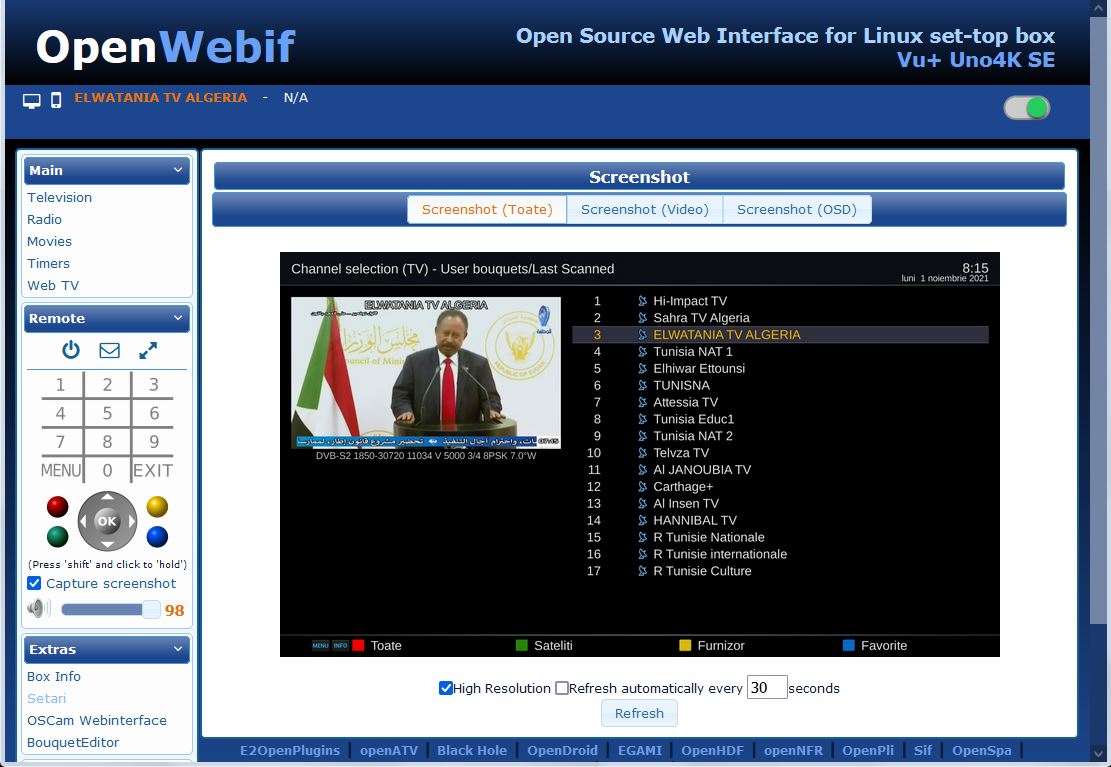Mute volume via speaker icon
The image size is (1111, 767).
(x=38, y=608)
